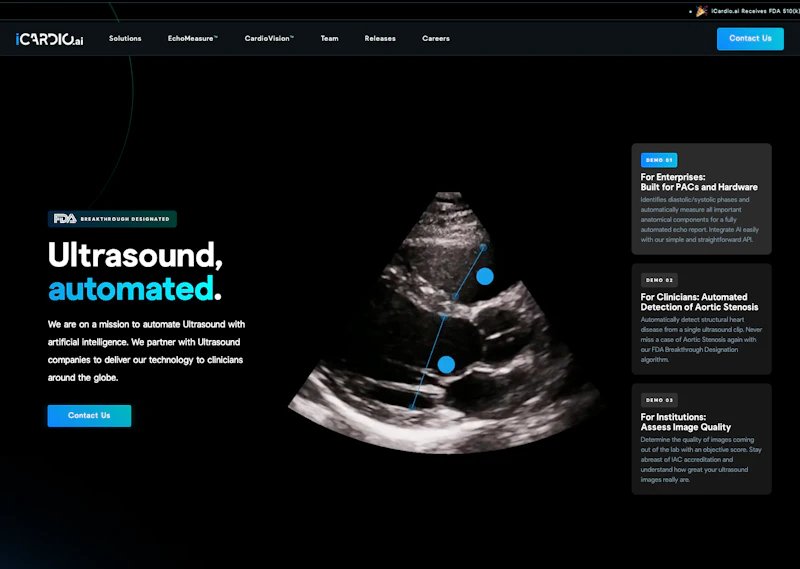Open Automated Detection of Aortic Stenosis card
800x569 pixels.
pyautogui.click(x=702, y=319)
